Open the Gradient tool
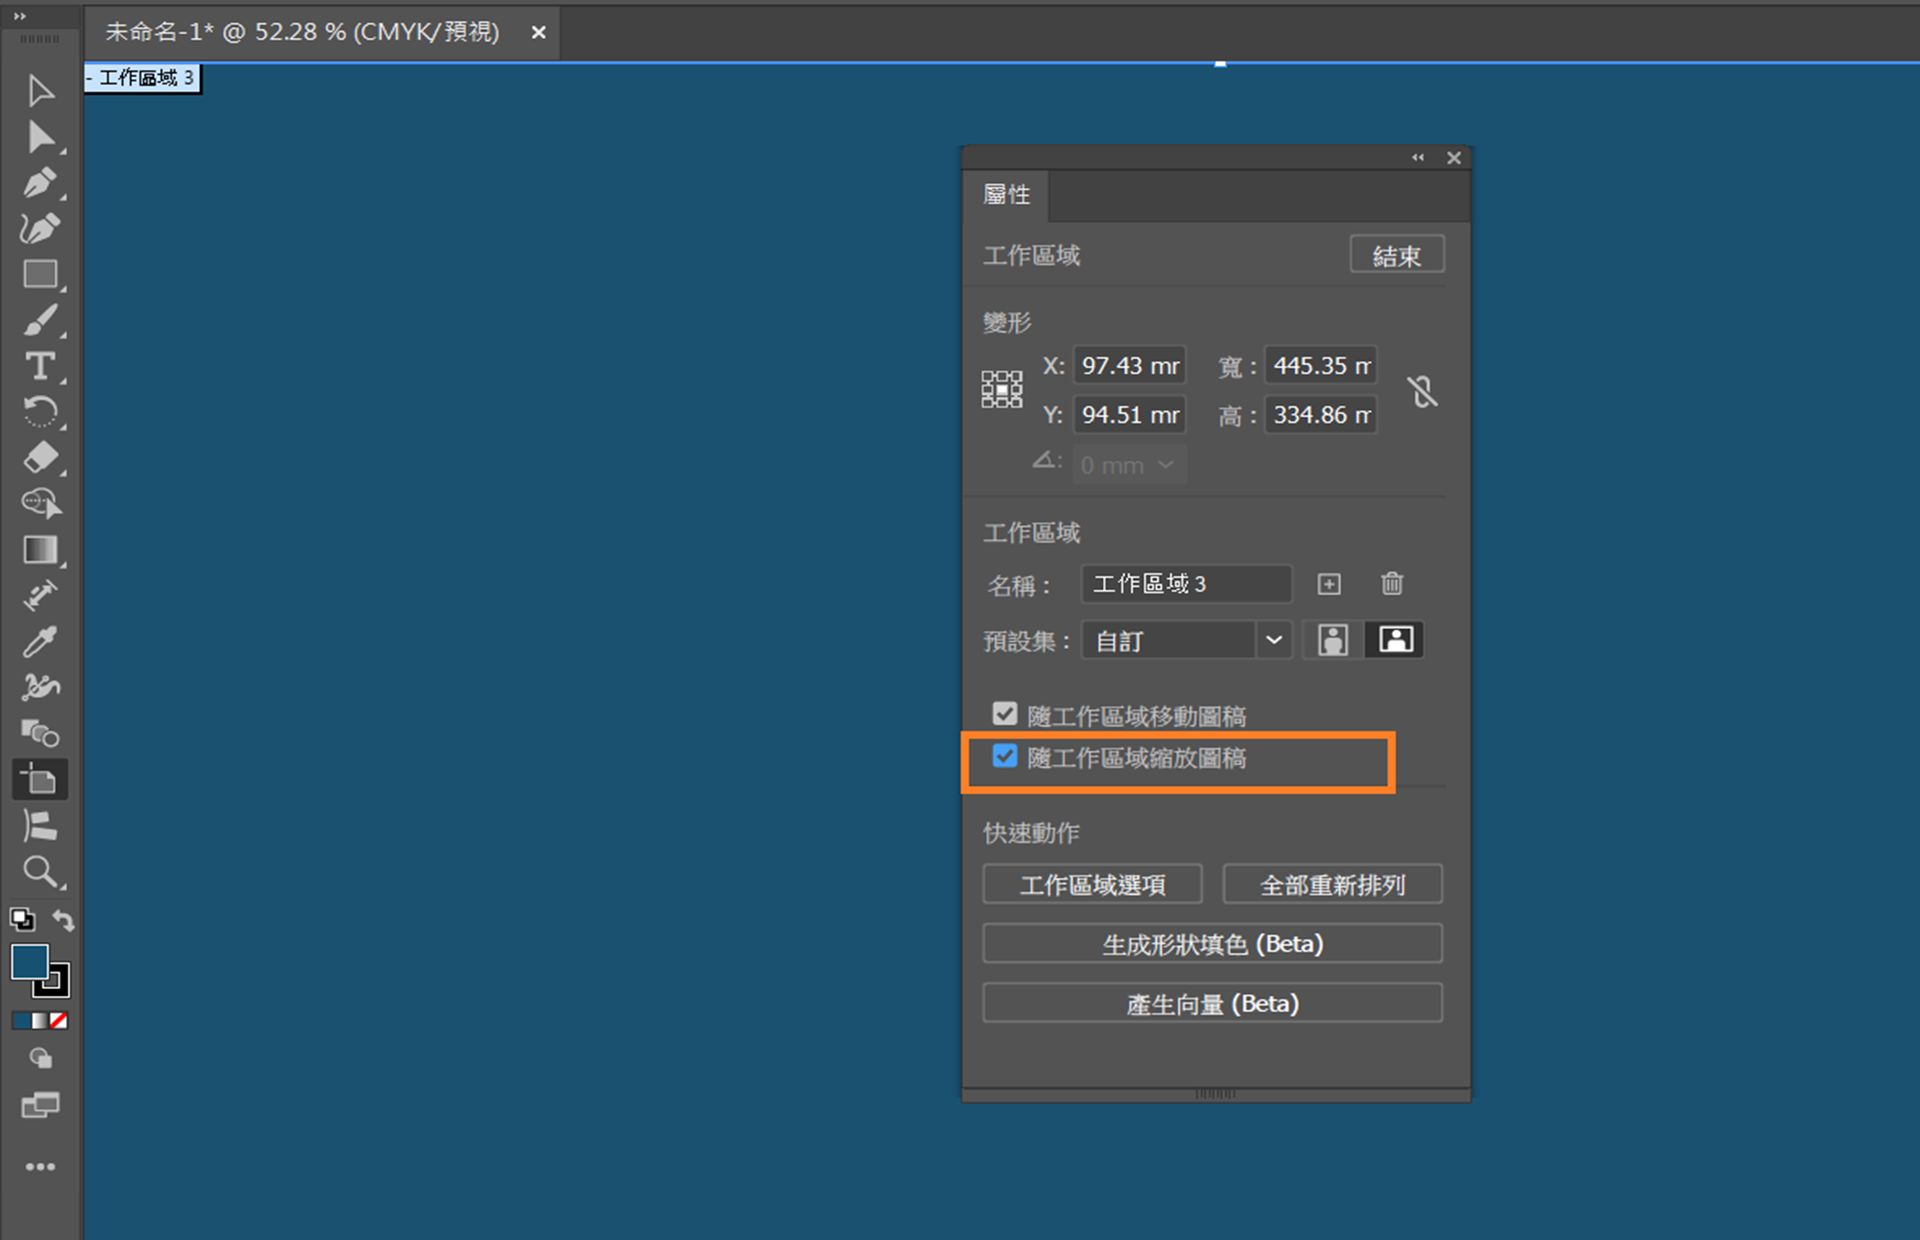Viewport: 1920px width, 1240px height. [x=40, y=549]
